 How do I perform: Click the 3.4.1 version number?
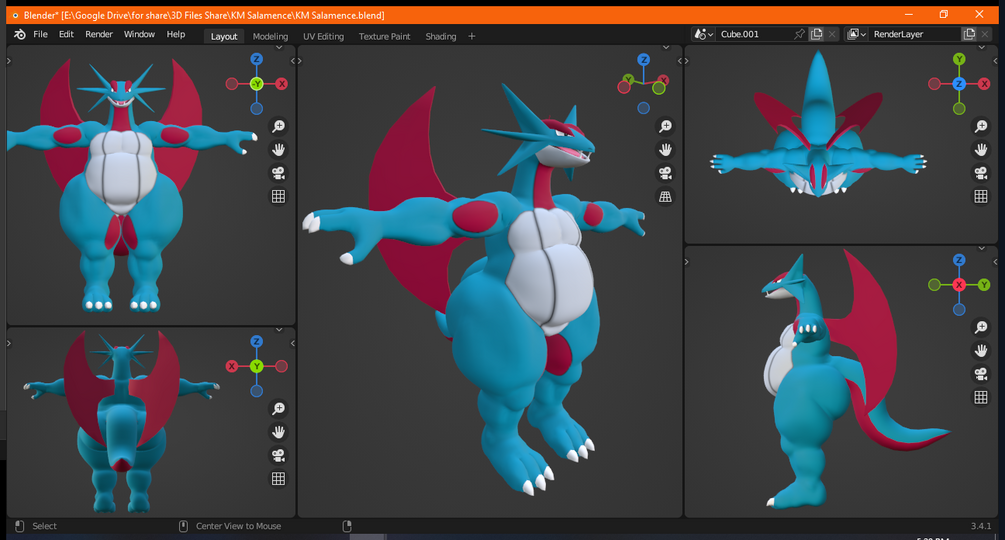coord(981,526)
